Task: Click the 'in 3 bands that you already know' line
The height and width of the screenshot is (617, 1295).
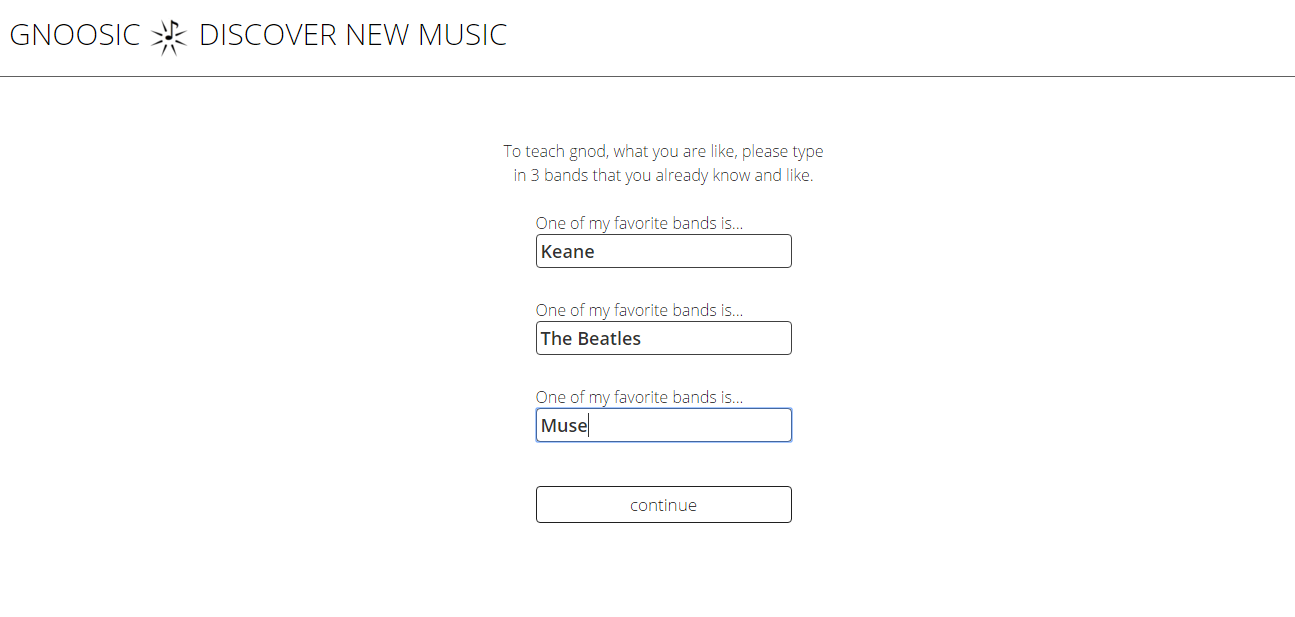Action: coord(663,176)
